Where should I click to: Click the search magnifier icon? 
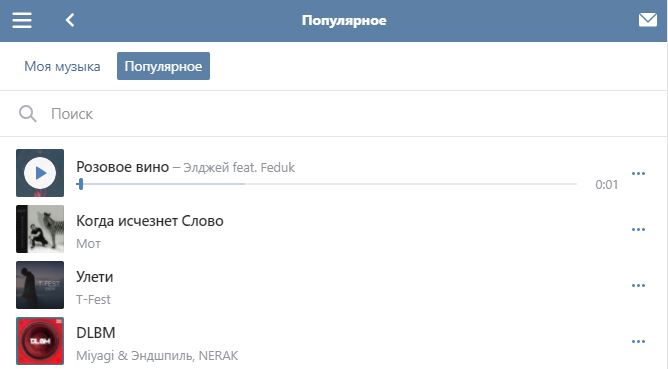28,114
